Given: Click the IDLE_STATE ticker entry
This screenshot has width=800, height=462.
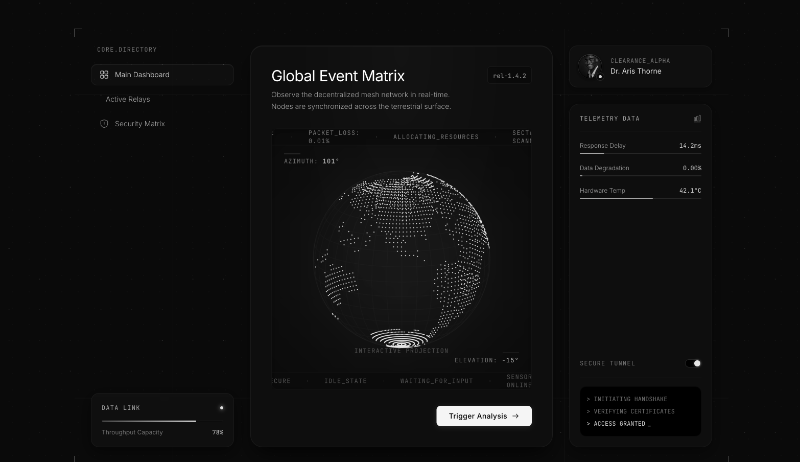Looking at the screenshot, I should pyautogui.click(x=345, y=381).
